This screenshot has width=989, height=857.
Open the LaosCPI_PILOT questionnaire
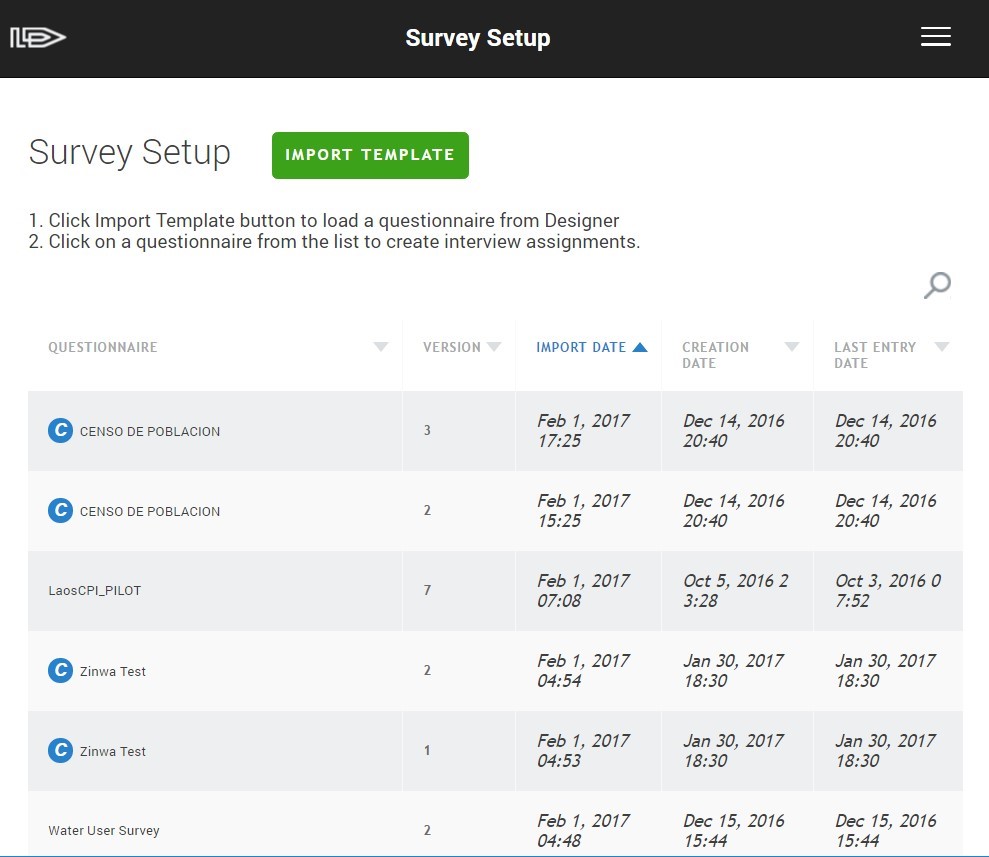(x=95, y=591)
